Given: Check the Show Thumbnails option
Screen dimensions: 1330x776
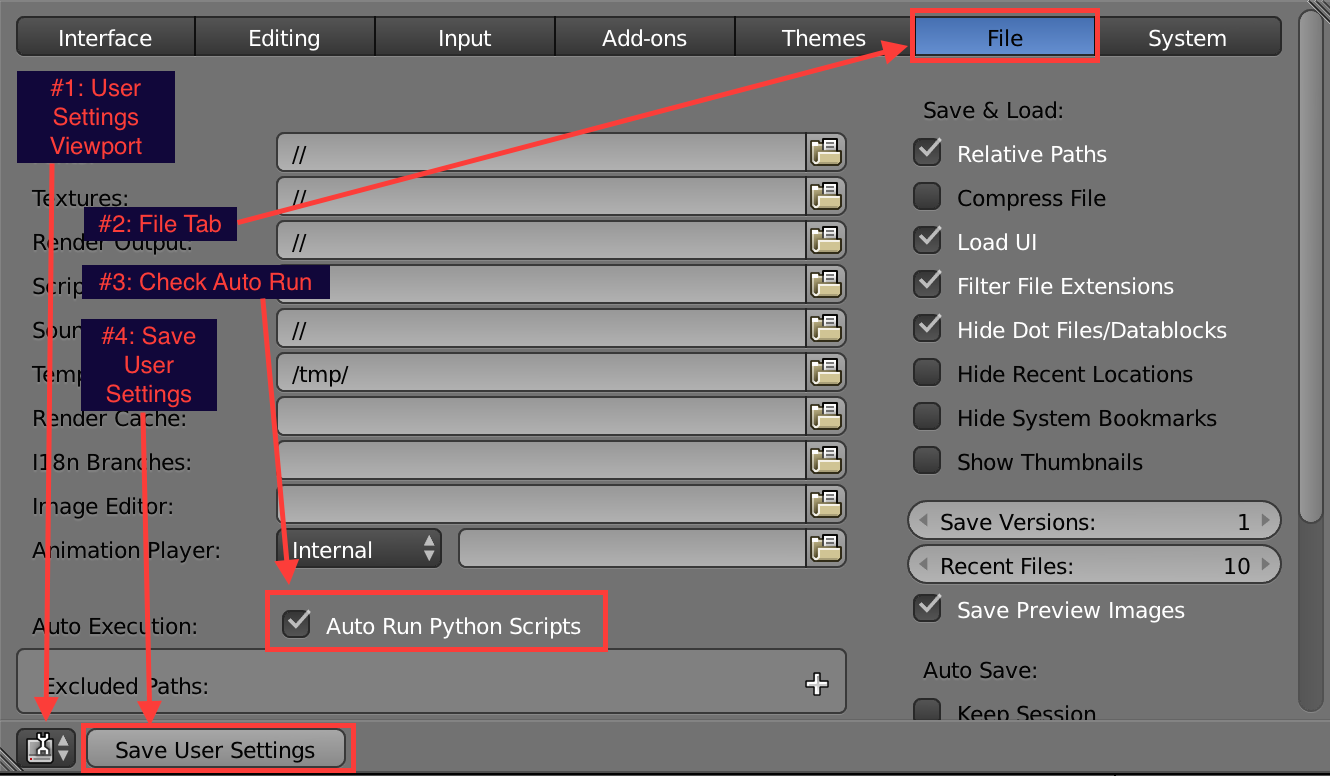Looking at the screenshot, I should click(x=926, y=461).
